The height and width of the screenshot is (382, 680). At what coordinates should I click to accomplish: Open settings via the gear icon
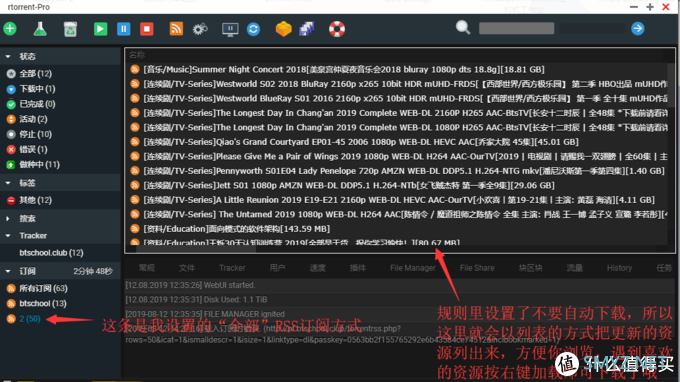coord(200,29)
